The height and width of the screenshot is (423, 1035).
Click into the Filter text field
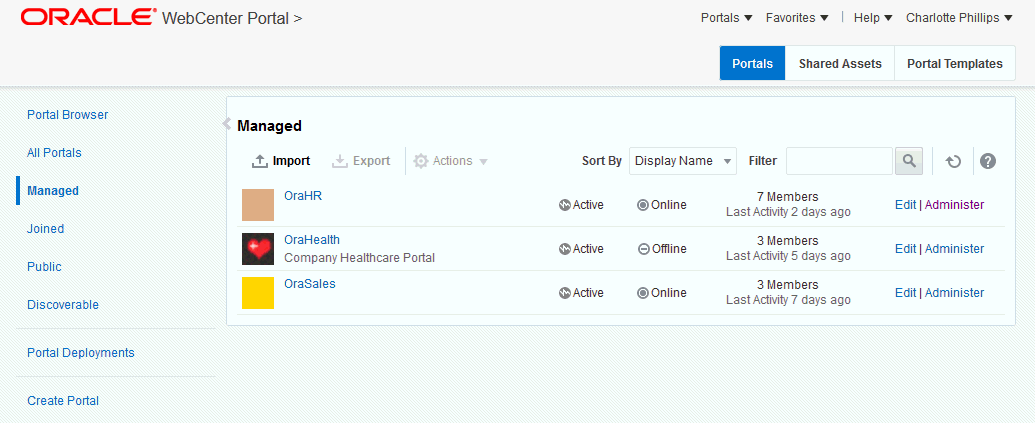(x=838, y=161)
